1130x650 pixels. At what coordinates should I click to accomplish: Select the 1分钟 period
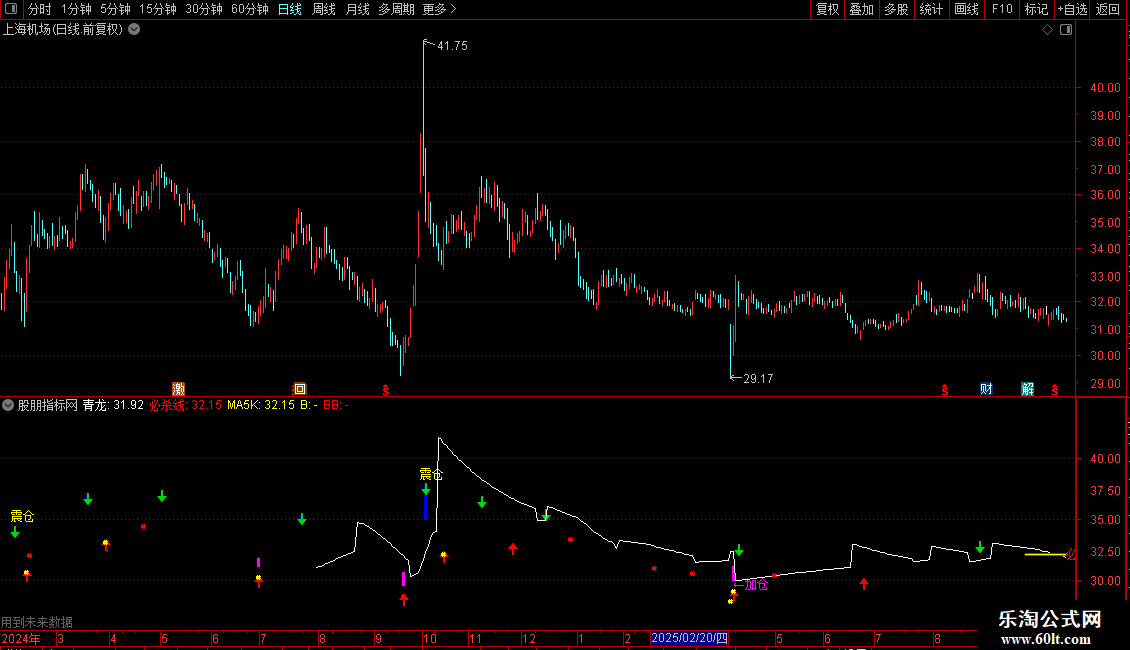point(76,9)
